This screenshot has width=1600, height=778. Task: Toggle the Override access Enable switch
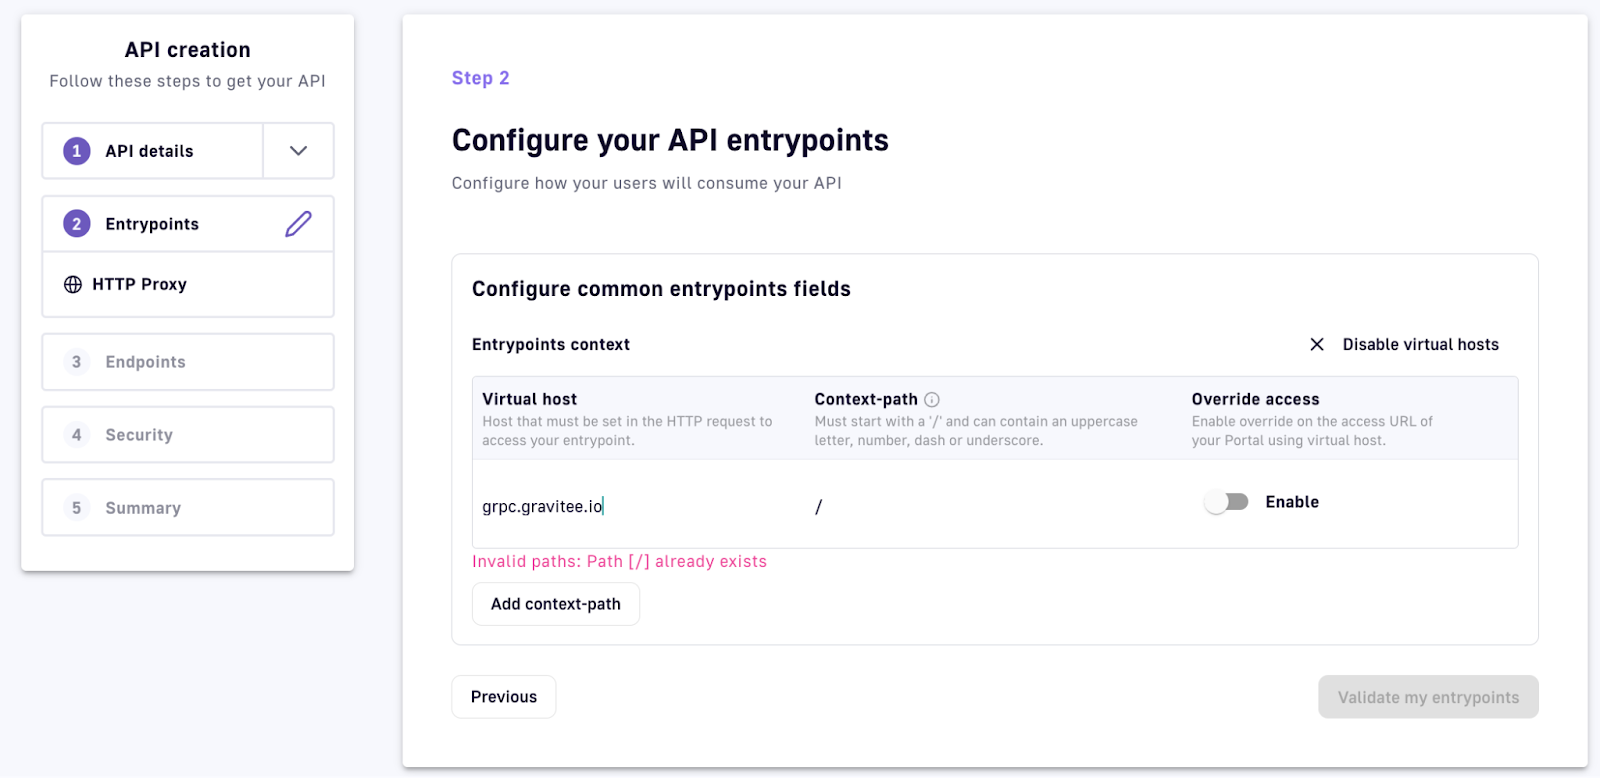1227,502
